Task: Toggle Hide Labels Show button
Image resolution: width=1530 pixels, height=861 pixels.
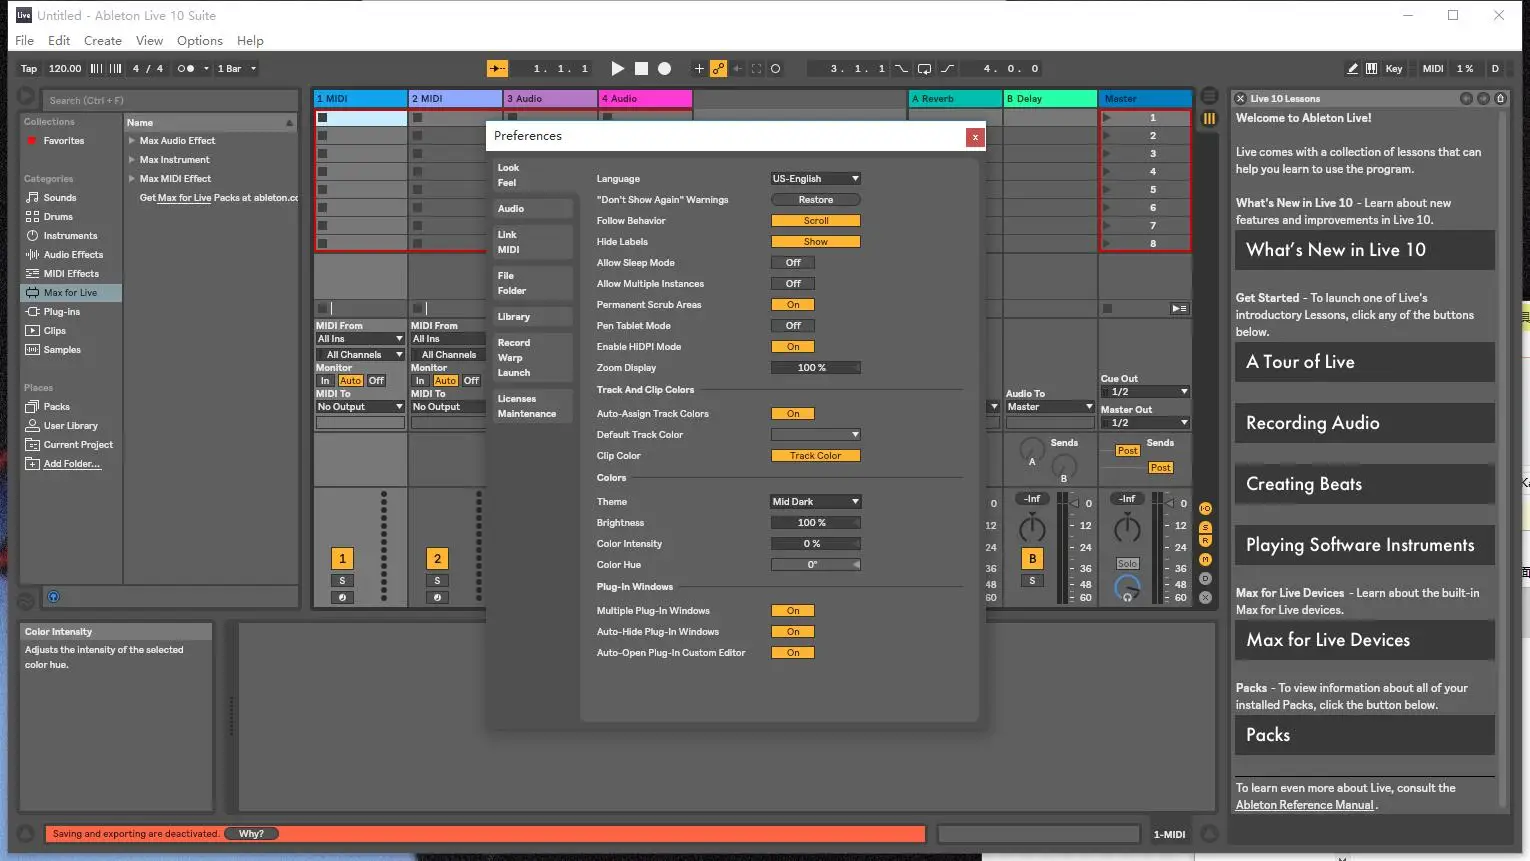Action: pos(815,241)
